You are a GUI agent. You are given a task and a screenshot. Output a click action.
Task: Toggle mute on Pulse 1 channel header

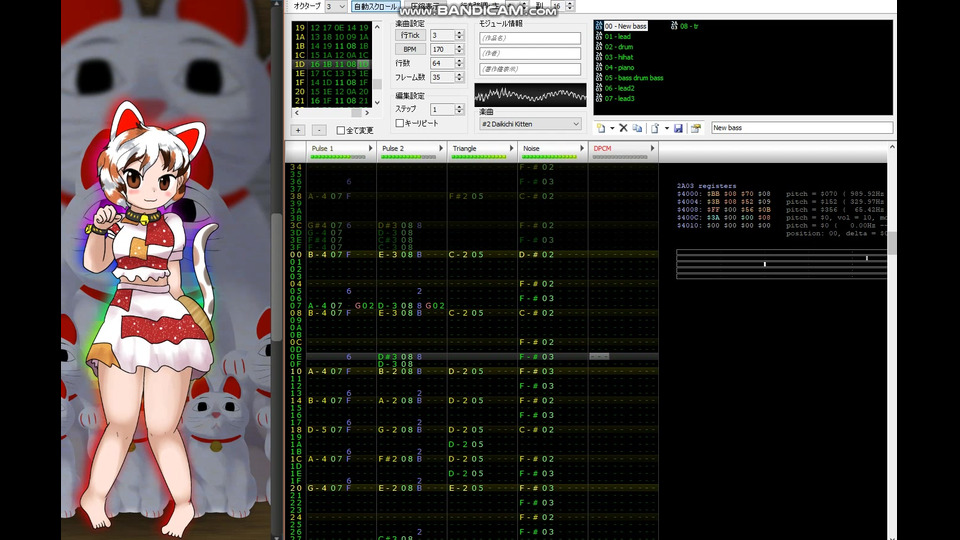pyautogui.click(x=323, y=148)
